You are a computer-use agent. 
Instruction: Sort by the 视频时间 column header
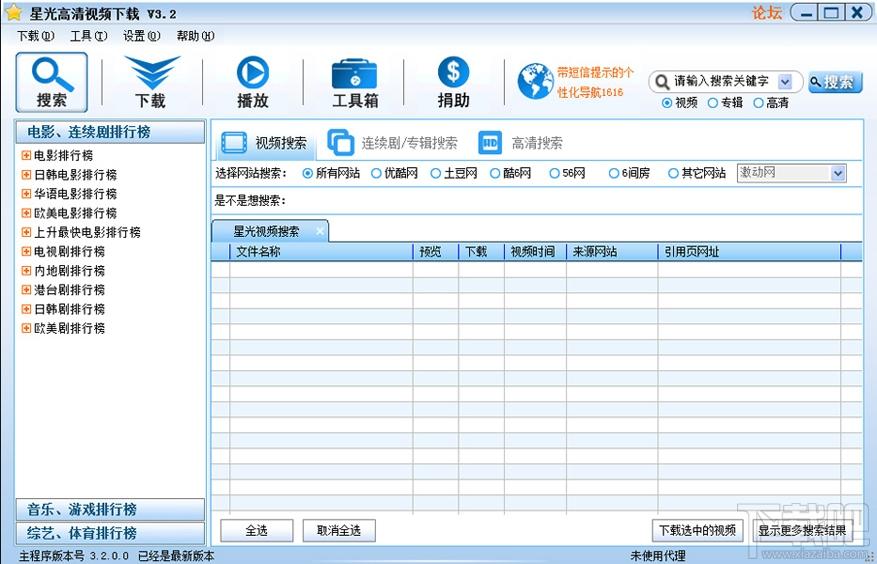tap(535, 252)
